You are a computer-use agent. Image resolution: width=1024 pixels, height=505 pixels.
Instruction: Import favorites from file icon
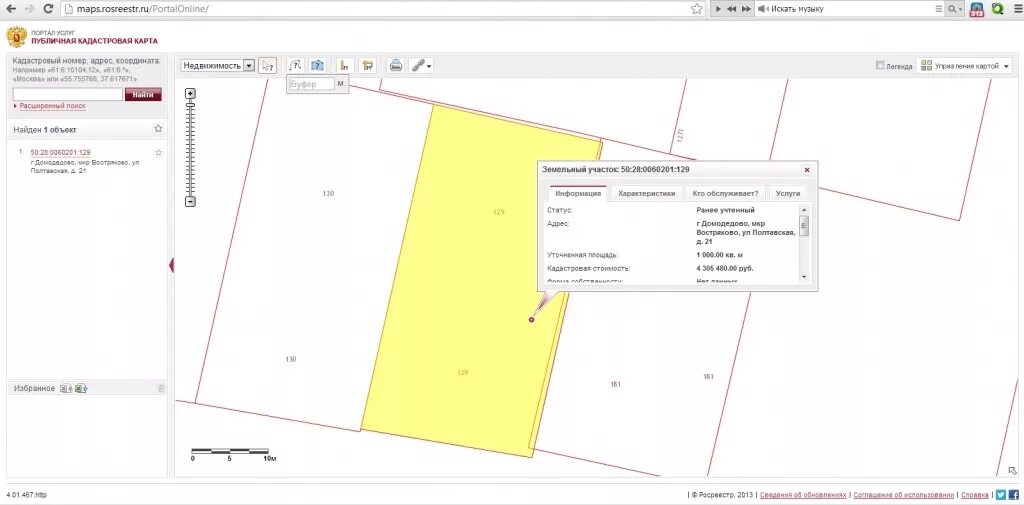66,388
